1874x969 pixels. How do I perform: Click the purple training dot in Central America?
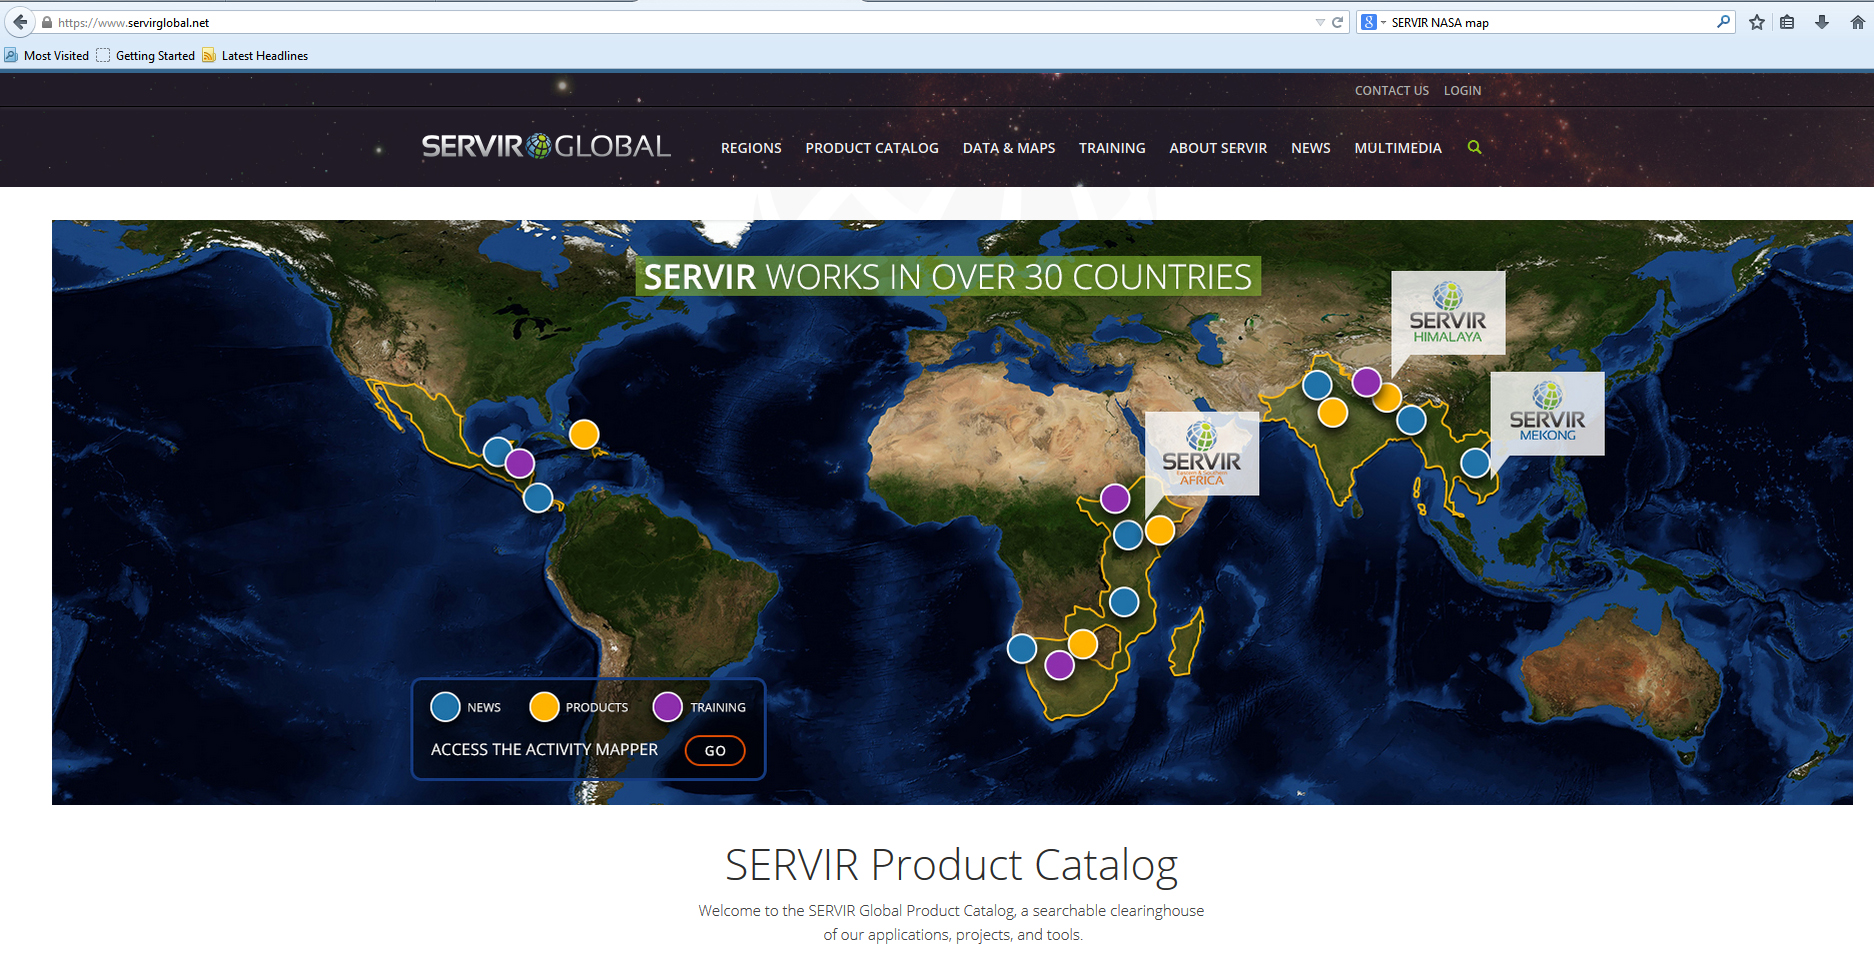(519, 463)
